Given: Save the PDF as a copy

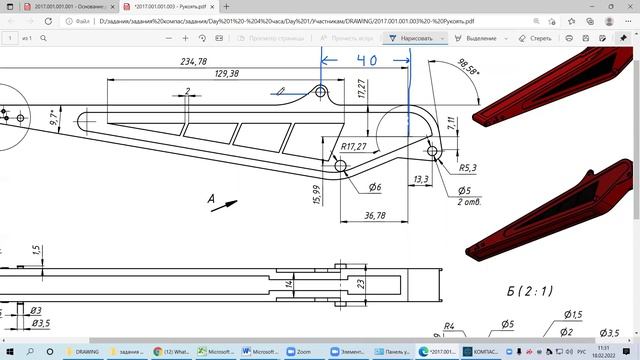Looking at the screenshot, I should coord(602,38).
